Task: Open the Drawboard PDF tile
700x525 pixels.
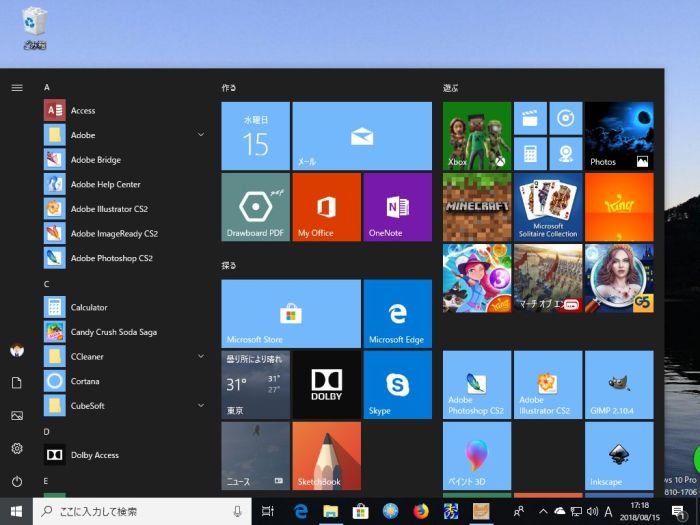Action: 255,207
